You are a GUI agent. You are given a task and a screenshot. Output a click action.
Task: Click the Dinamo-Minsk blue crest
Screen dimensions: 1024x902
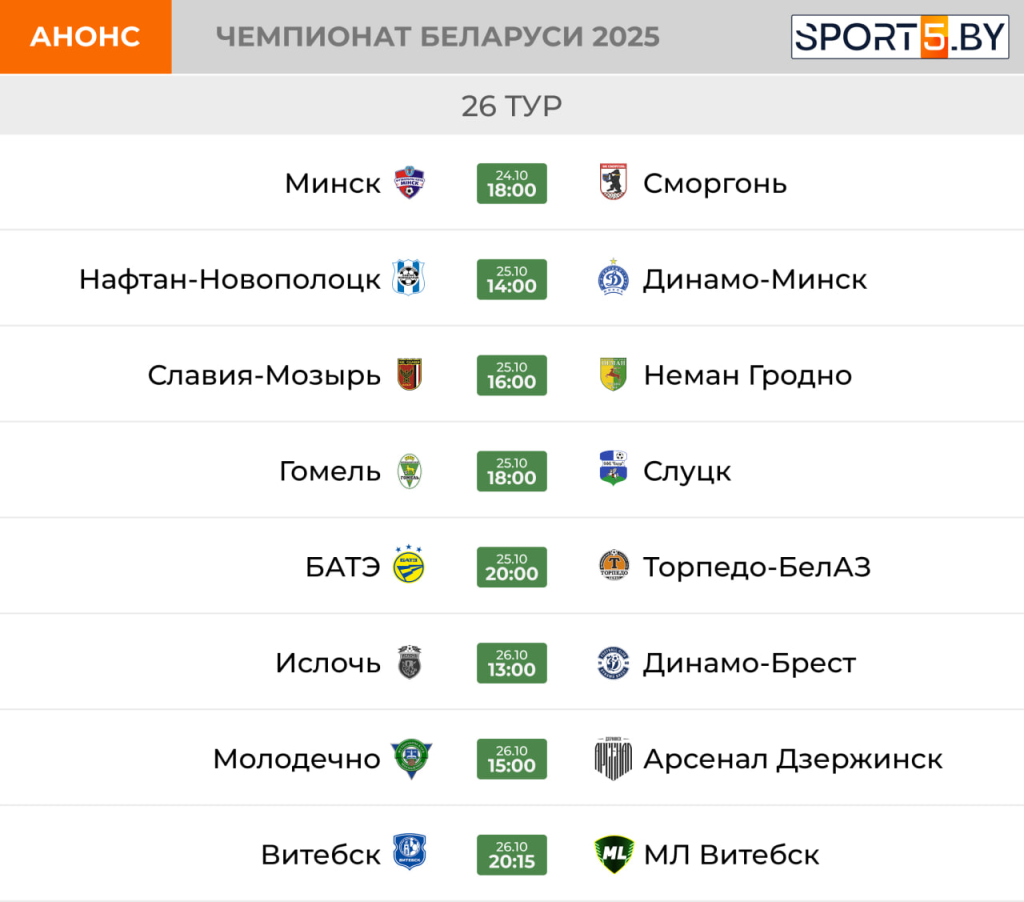[613, 279]
